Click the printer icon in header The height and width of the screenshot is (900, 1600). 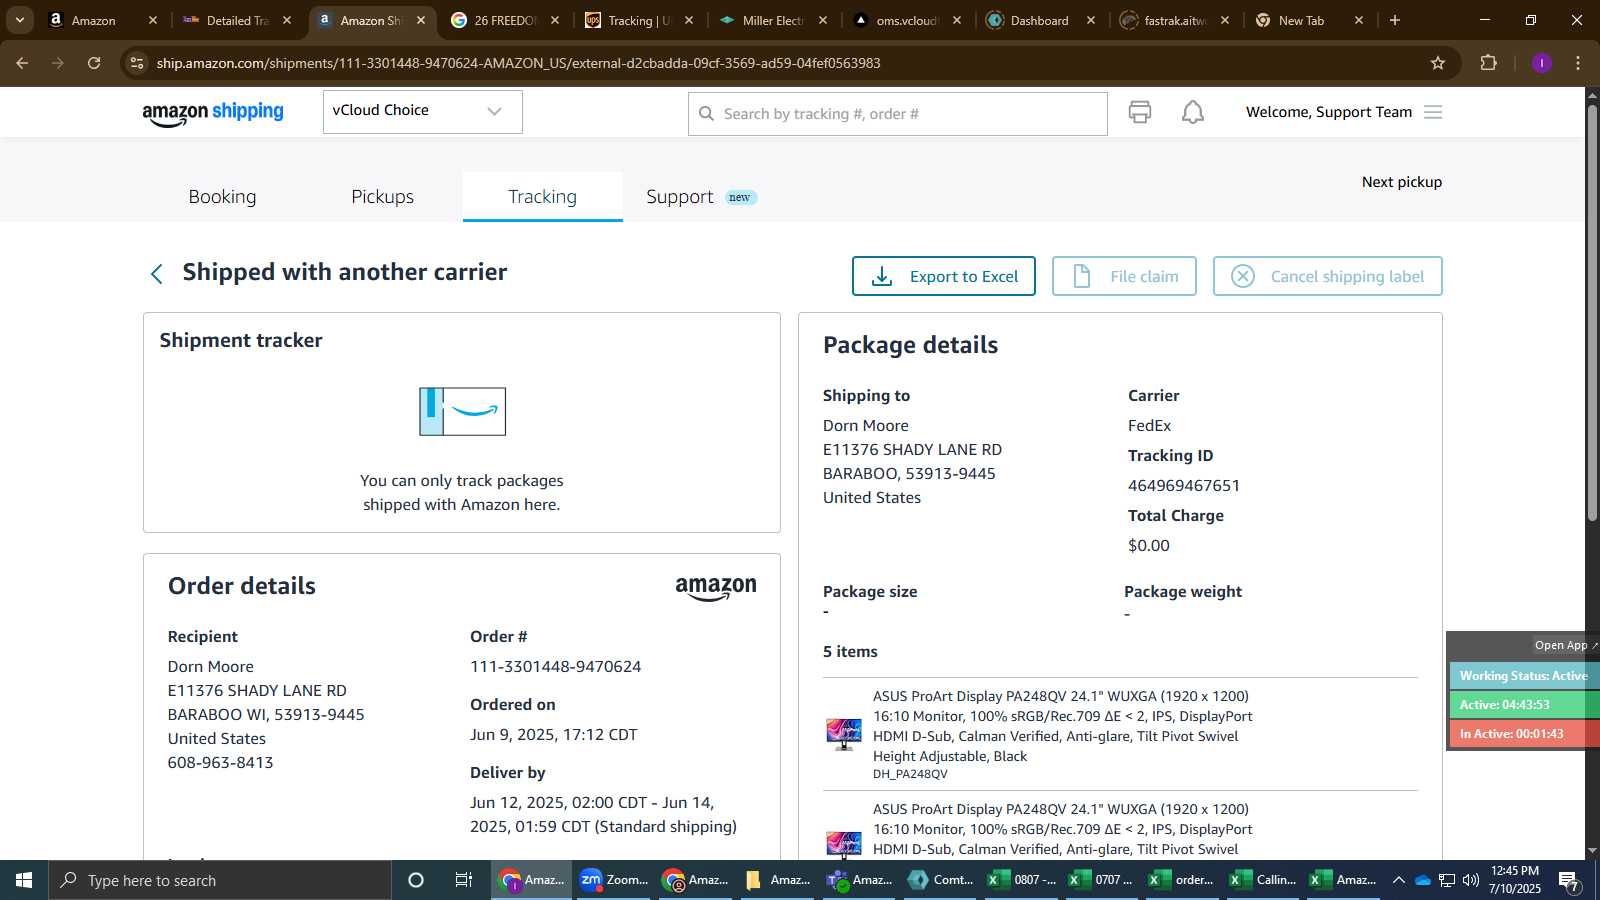(1139, 112)
